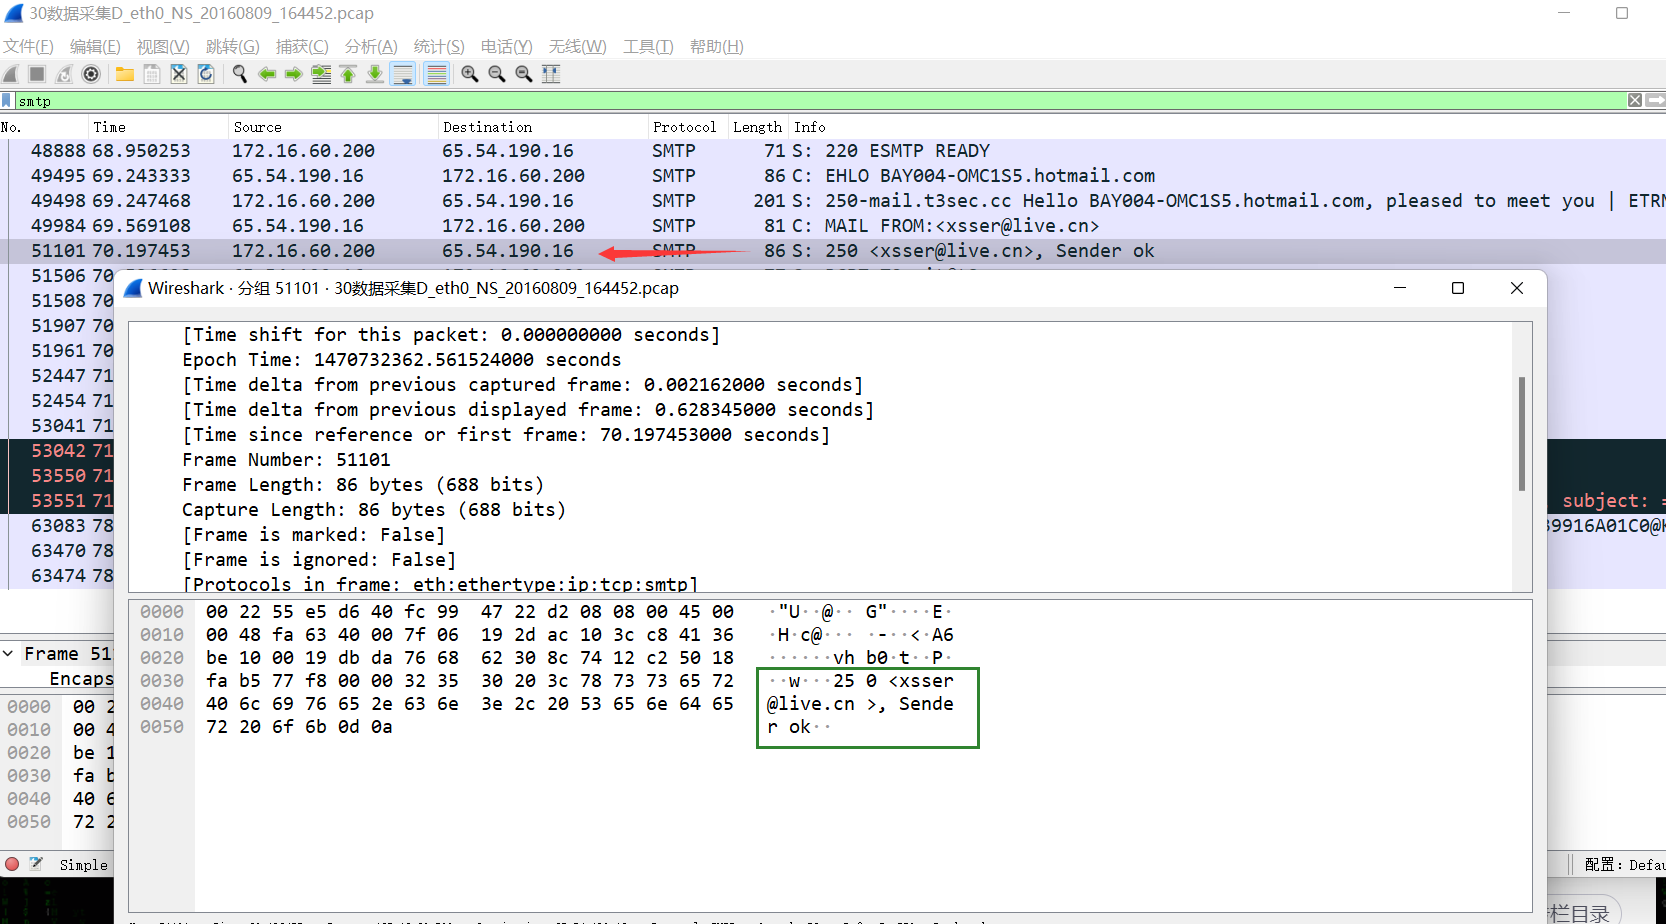Select packet 51101 Sender ok row
Viewport: 1666px width, 924px height.
833,251
